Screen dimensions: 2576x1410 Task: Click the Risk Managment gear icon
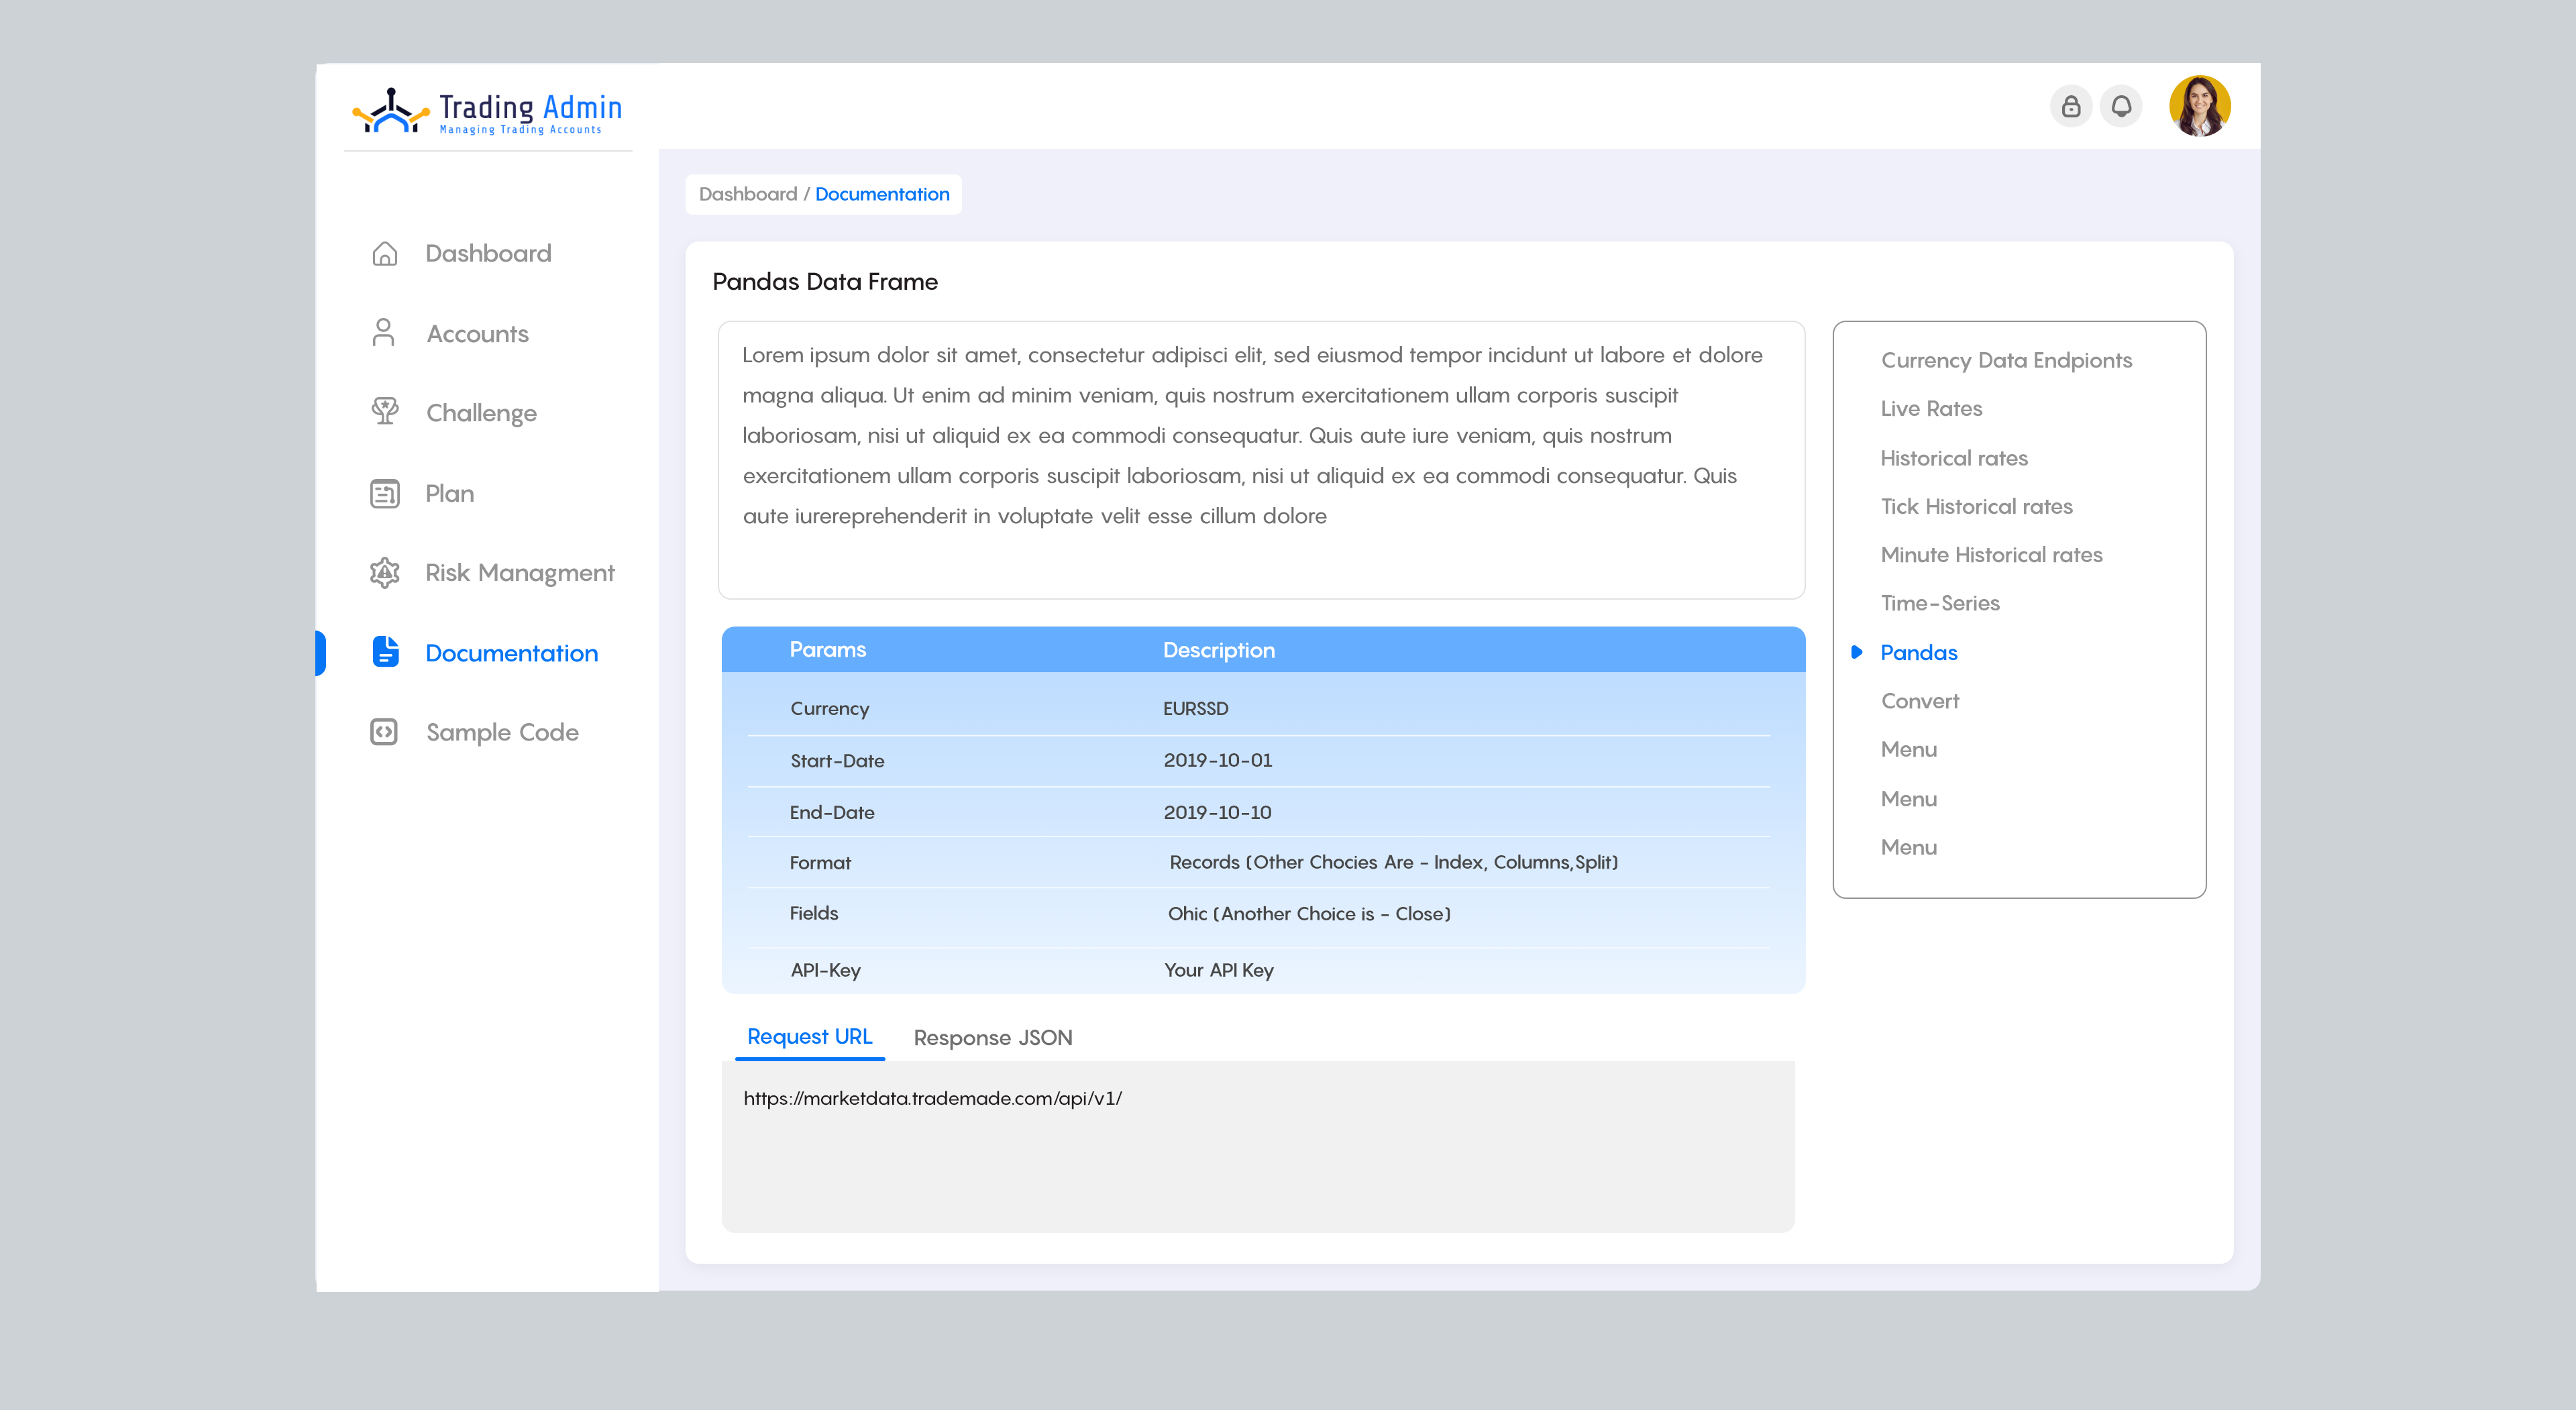(x=385, y=572)
